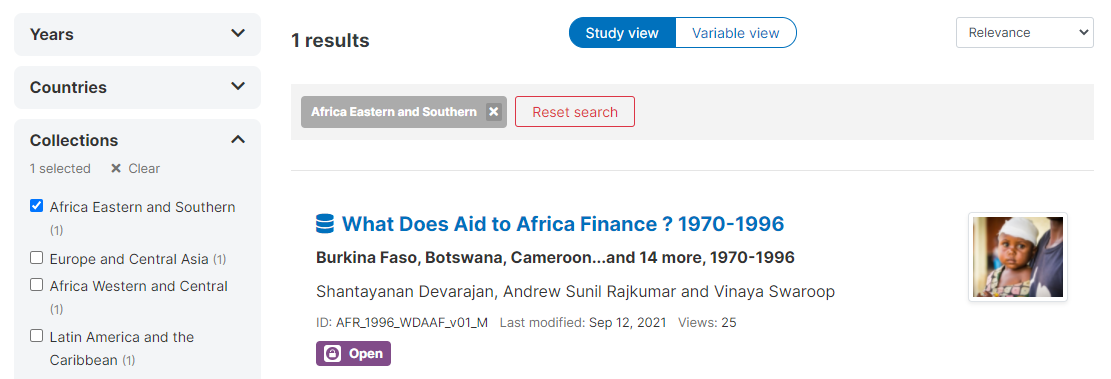Uncheck Africa Eastern and Southern checkbox
This screenshot has height=379, width=1111.
click(37, 206)
